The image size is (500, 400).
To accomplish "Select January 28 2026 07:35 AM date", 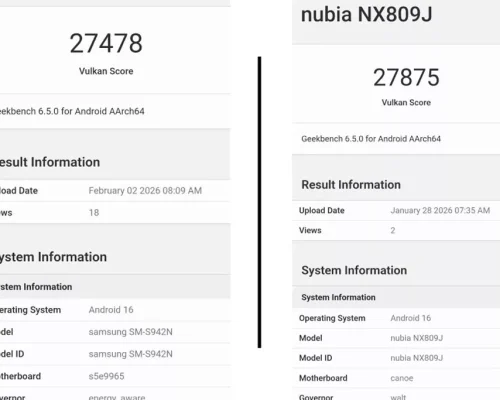I will pyautogui.click(x=440, y=210).
